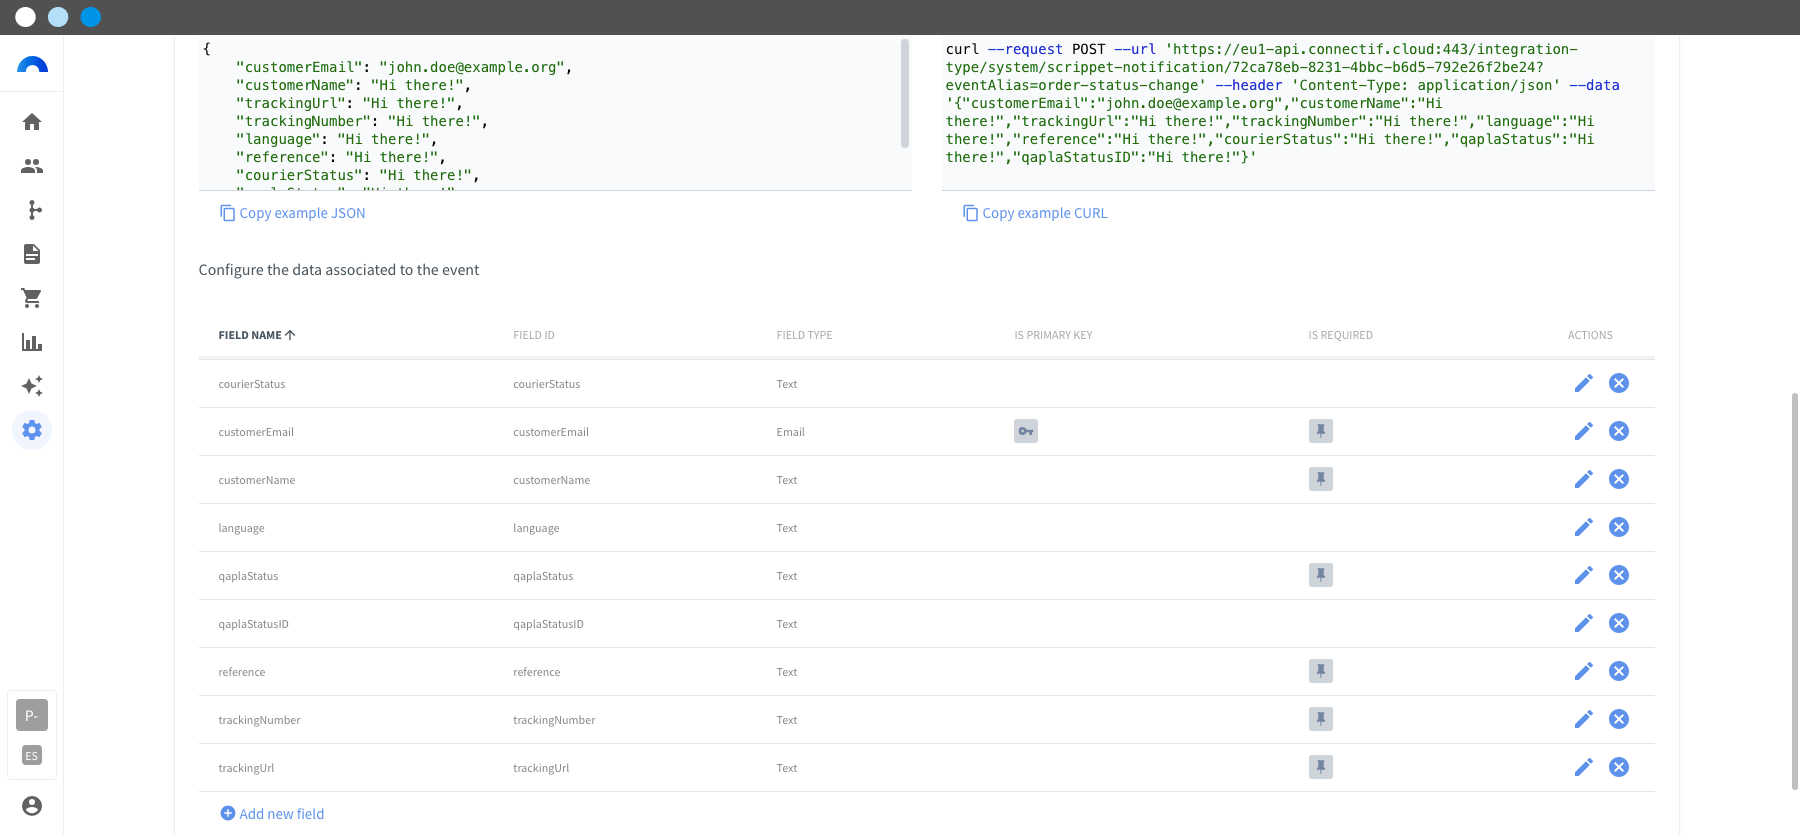Viewport: 1800px width, 835px height.
Task: Edit the trackingUrl field
Action: pyautogui.click(x=1583, y=767)
